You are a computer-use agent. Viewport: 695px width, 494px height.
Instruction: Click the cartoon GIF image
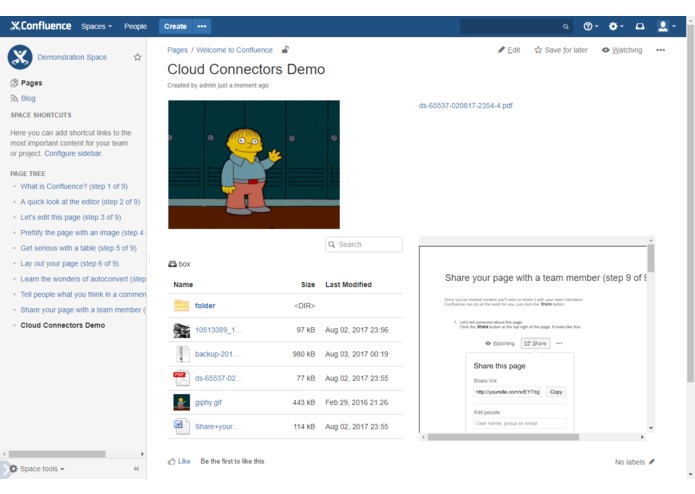point(254,164)
